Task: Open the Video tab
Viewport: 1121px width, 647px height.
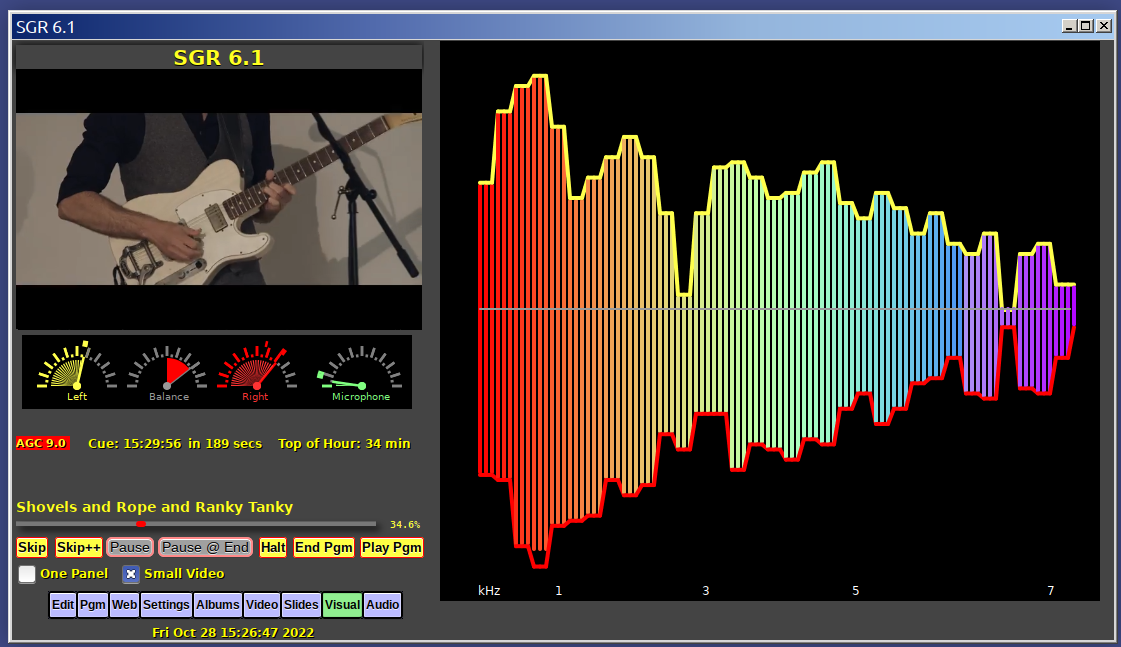Action: [262, 605]
